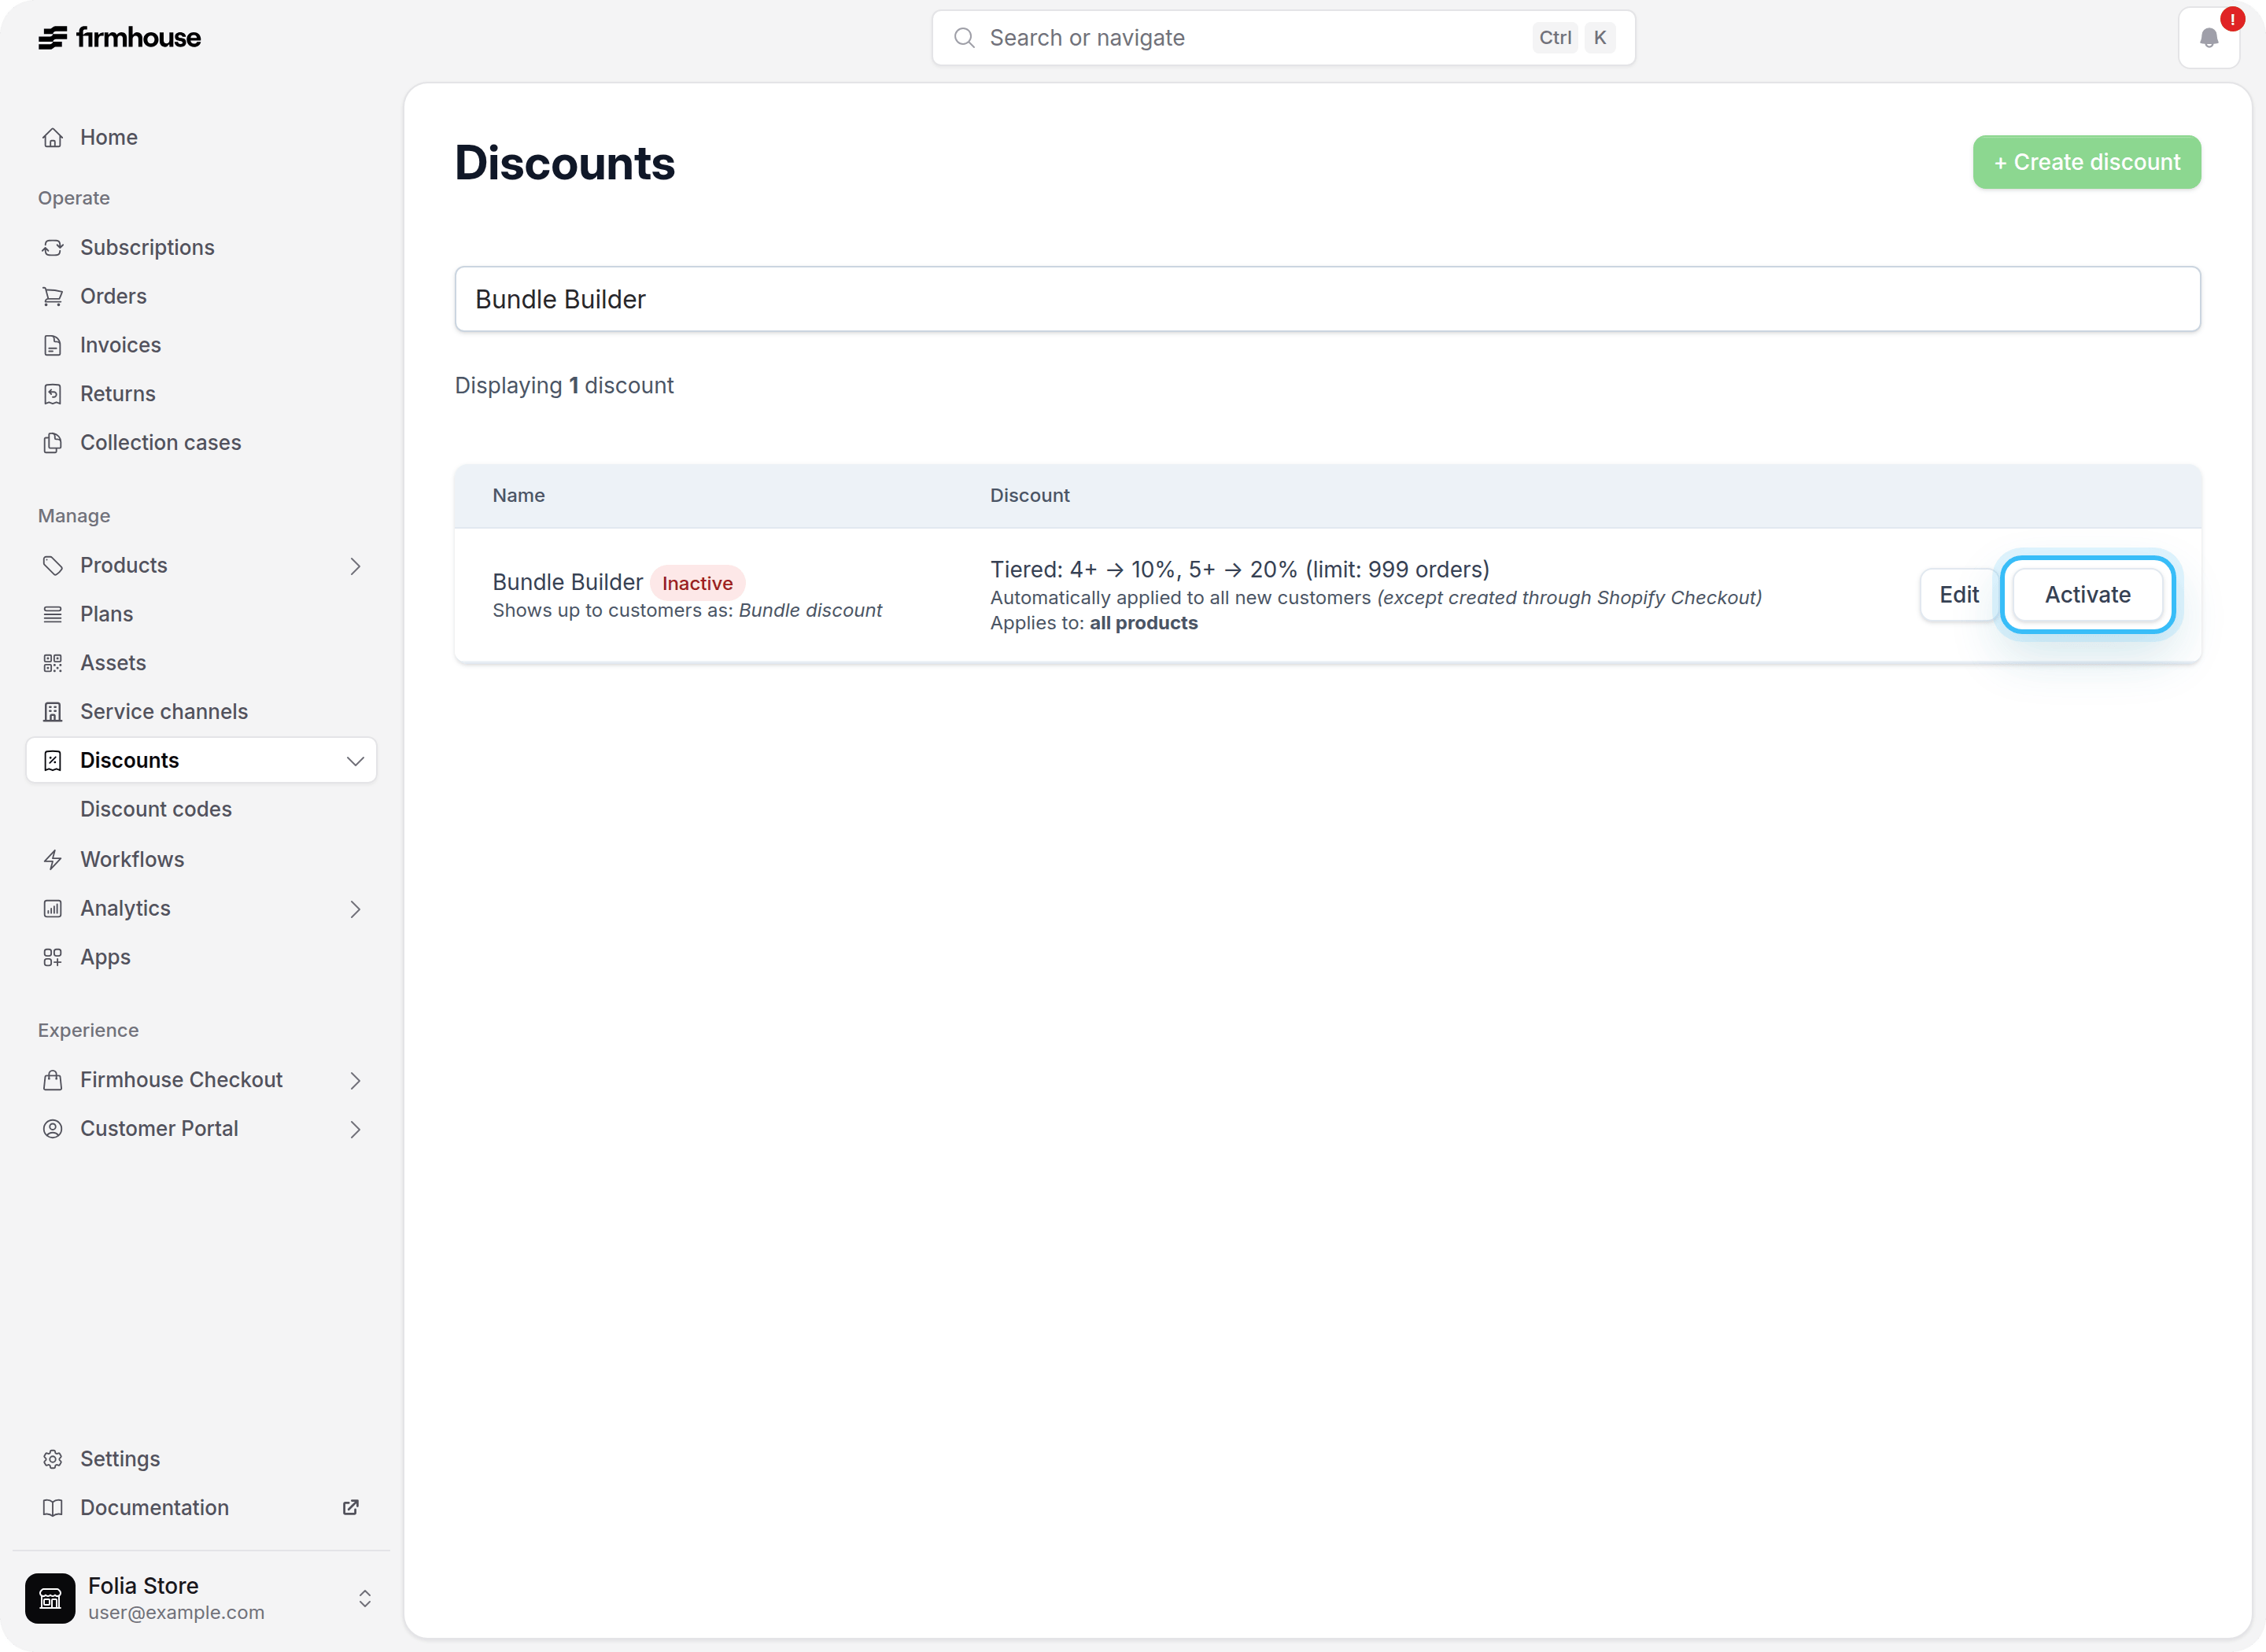Open the Folia Store account switcher arrows

pyautogui.click(x=365, y=1599)
